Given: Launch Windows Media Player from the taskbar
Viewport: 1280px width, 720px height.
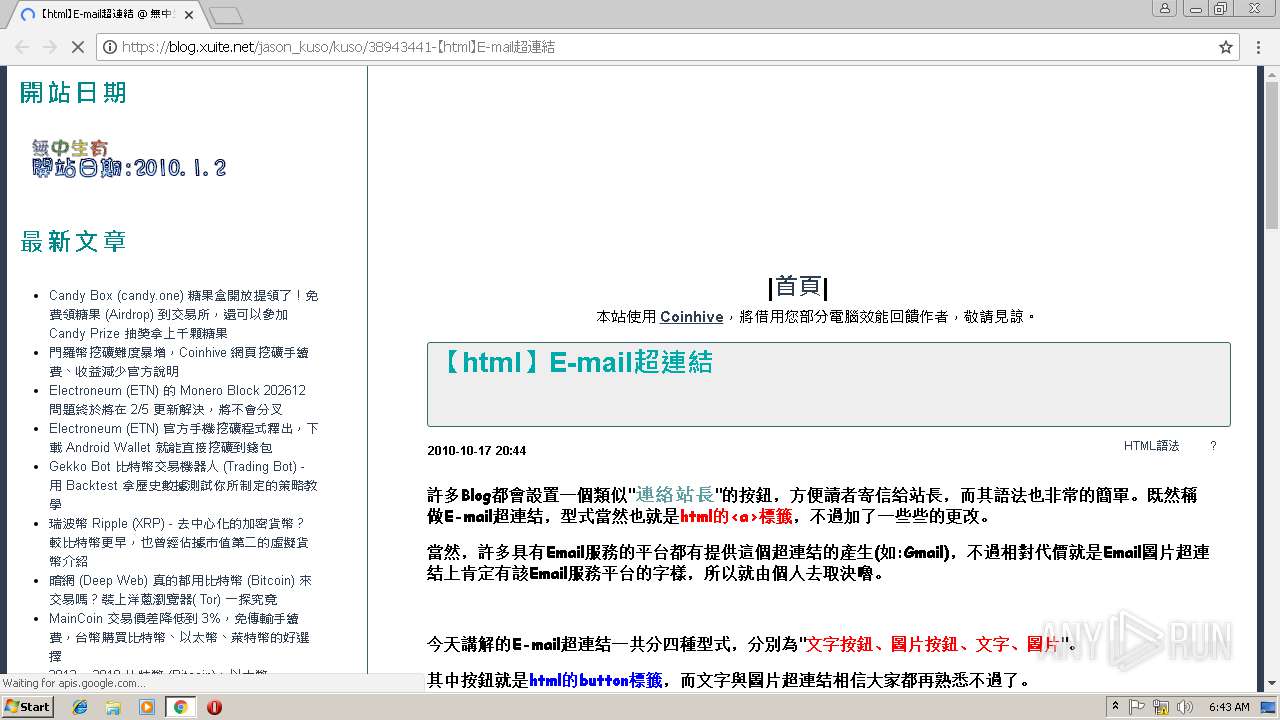Looking at the screenshot, I should [x=147, y=707].
